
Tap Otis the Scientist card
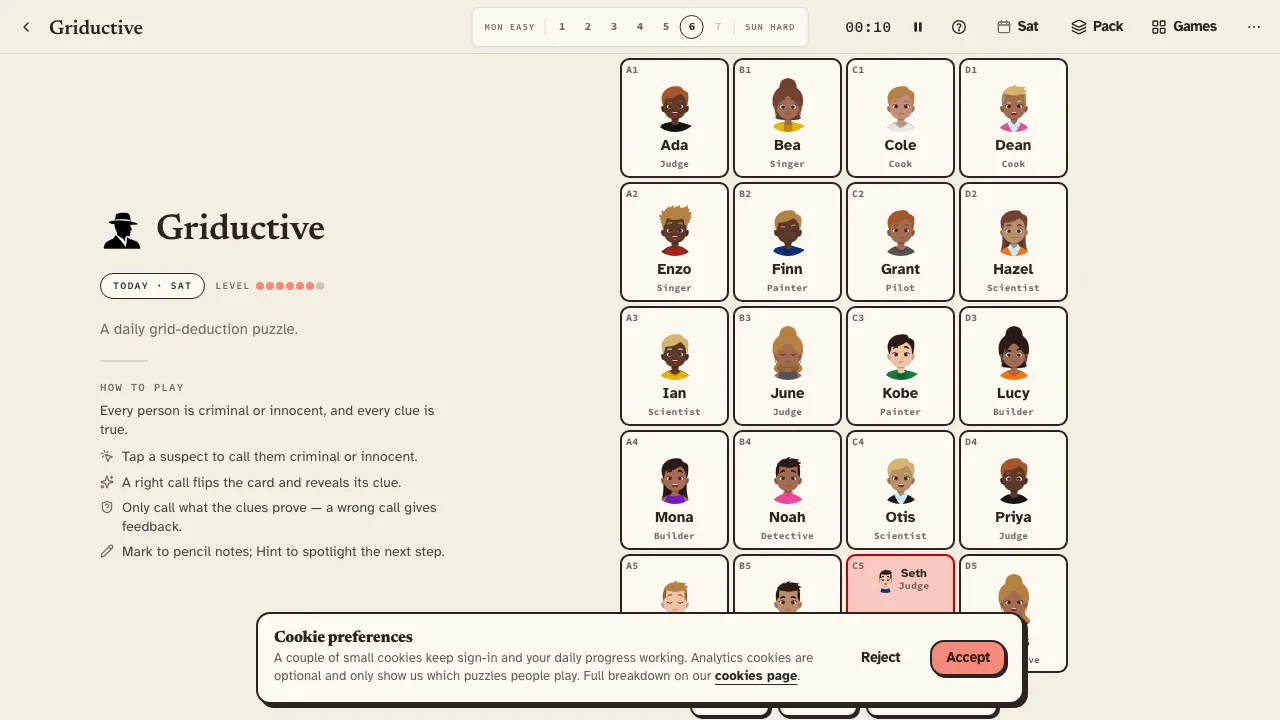pyautogui.click(x=900, y=490)
